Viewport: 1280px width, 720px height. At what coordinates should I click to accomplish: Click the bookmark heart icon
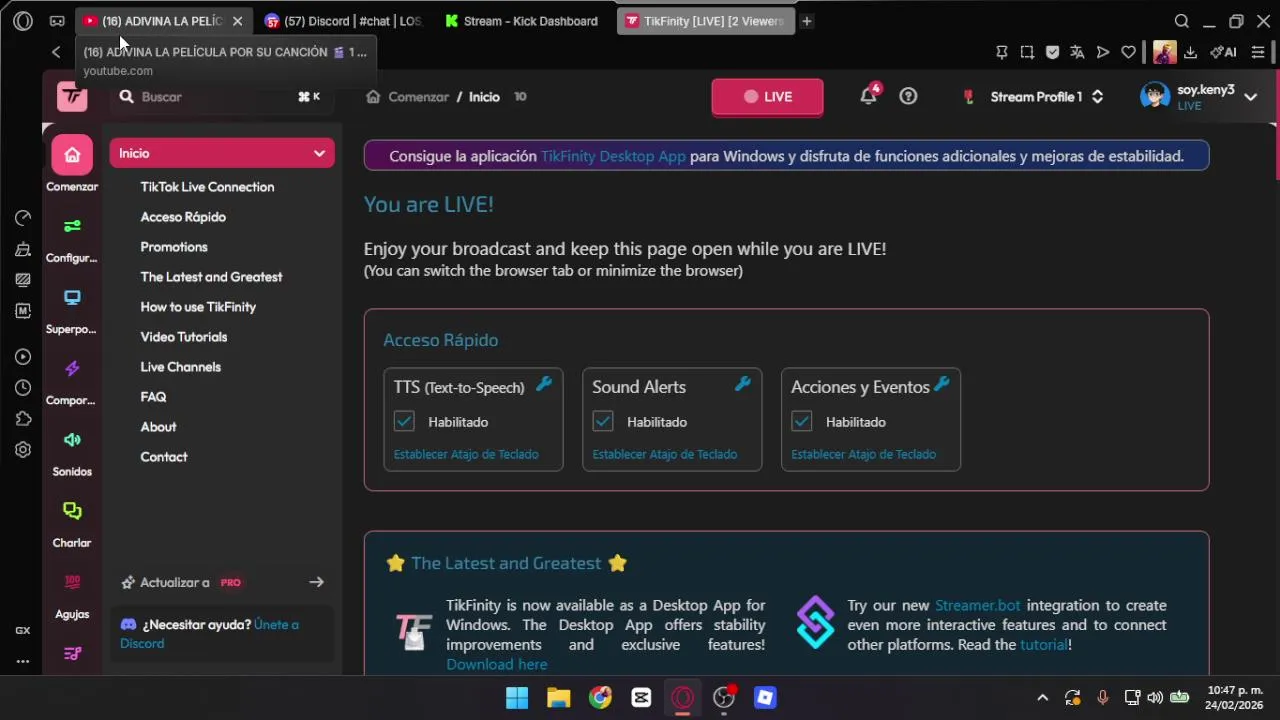pyautogui.click(x=1128, y=52)
